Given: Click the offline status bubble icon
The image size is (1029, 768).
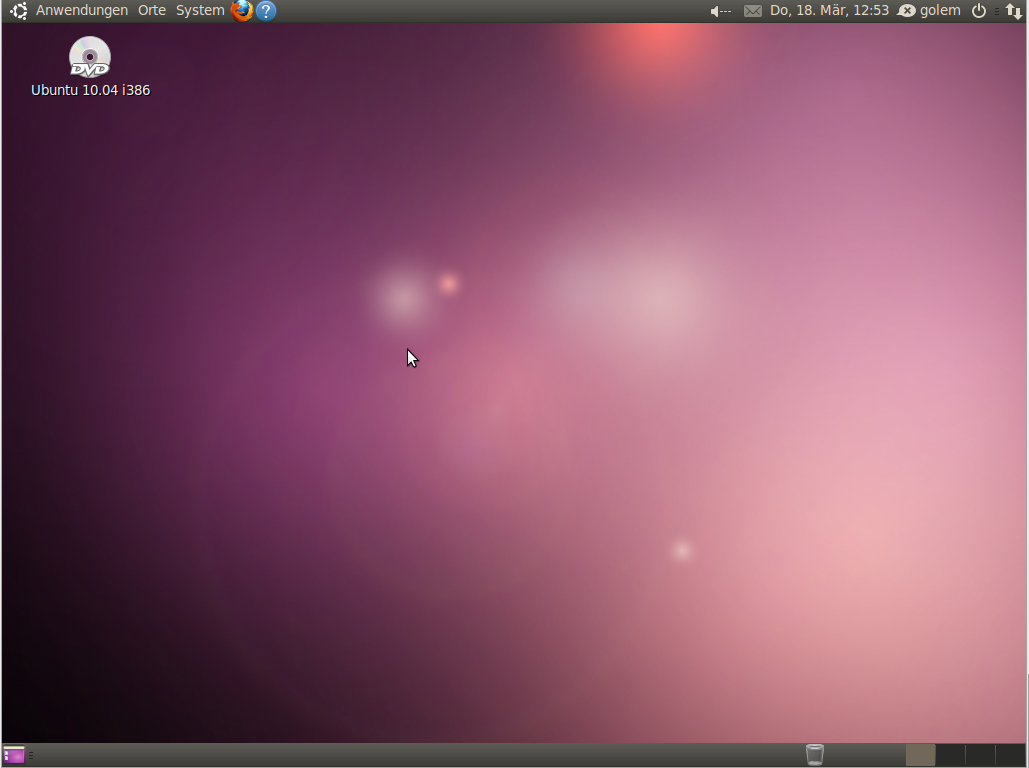Looking at the screenshot, I should click(x=905, y=10).
